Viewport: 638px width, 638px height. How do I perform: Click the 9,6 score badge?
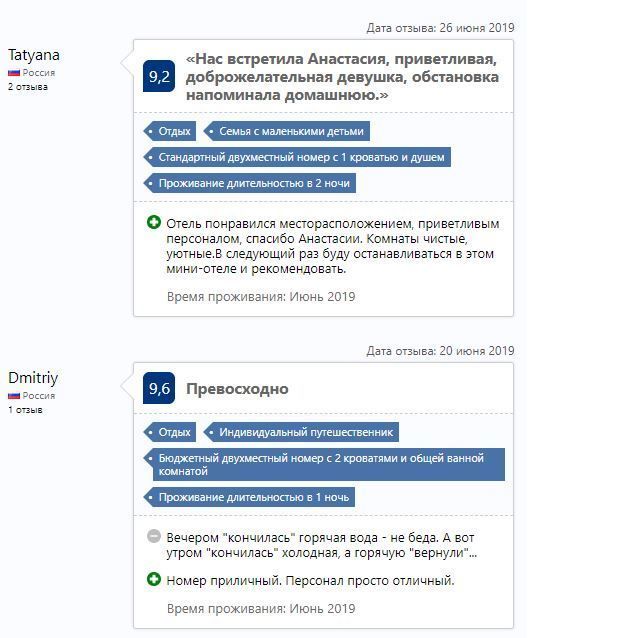click(x=159, y=388)
